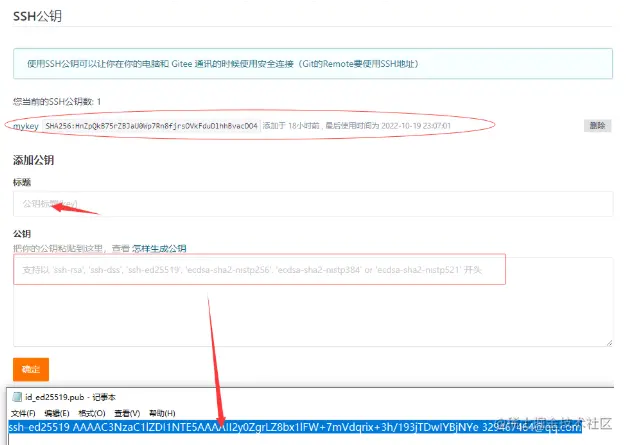Click the textarea resize handle corner
The height and width of the screenshot is (445, 626).
609,343
